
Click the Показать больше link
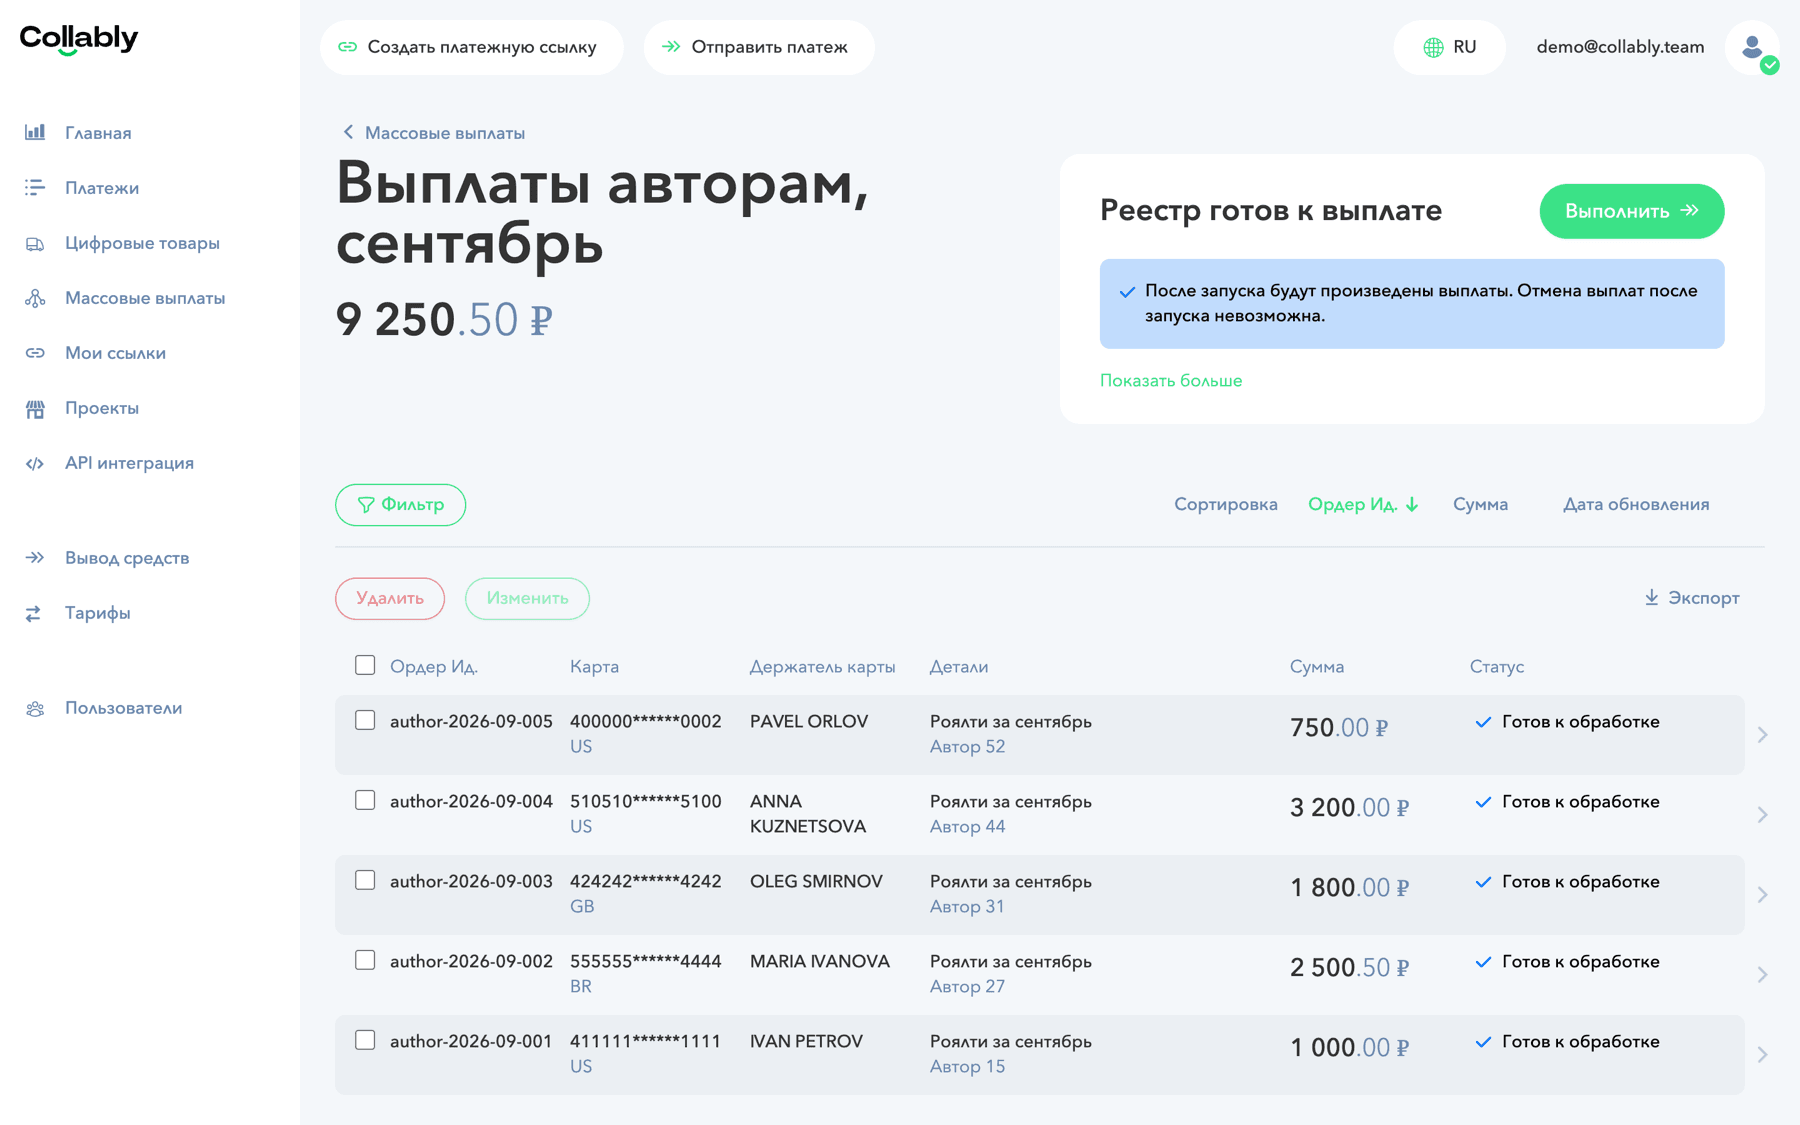(1171, 380)
